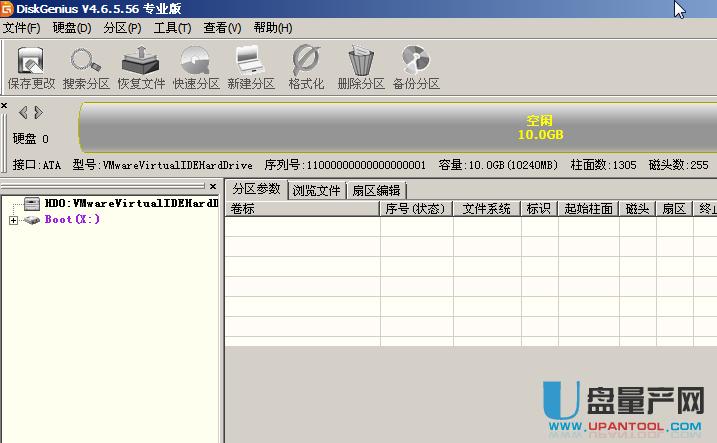
Task: Click the Backup Partition (备份分区) icon
Action: tap(416, 67)
